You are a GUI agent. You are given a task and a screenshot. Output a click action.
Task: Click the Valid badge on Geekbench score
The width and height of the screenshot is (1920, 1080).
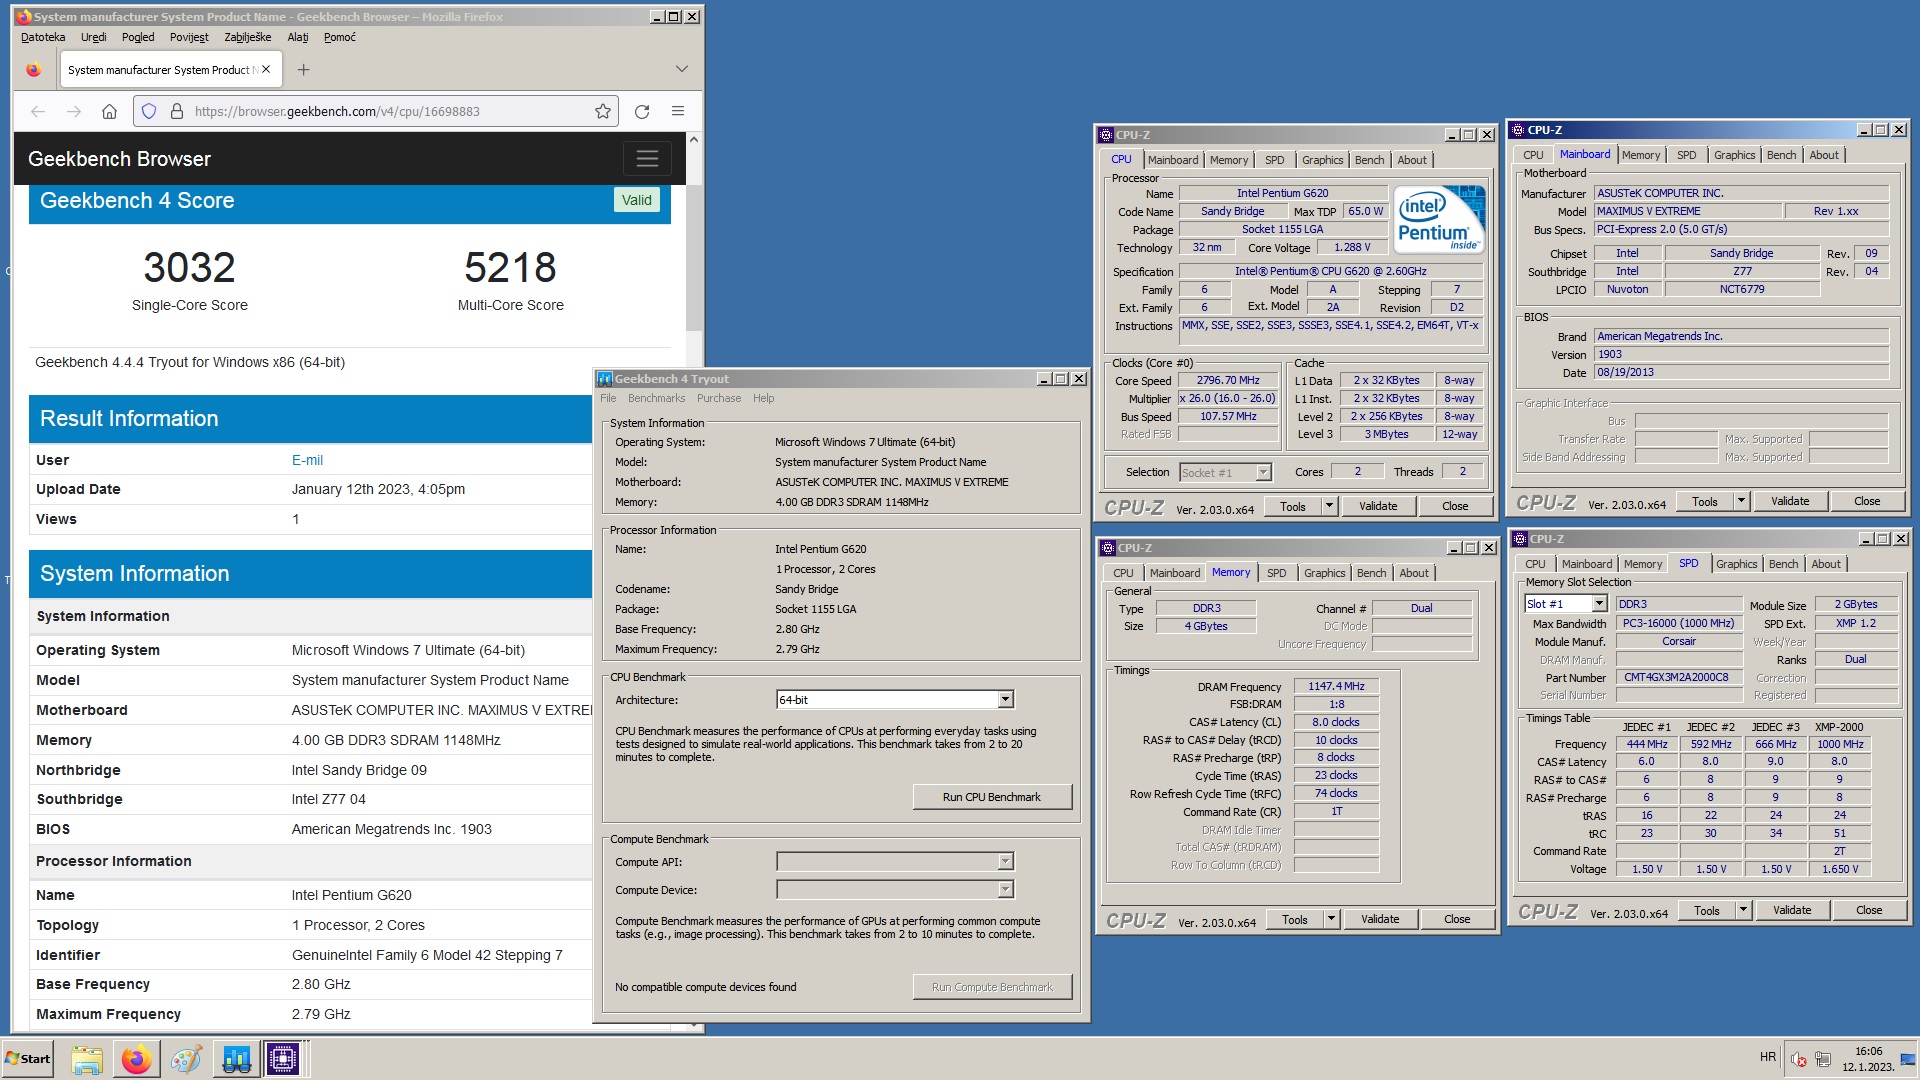pos(636,200)
